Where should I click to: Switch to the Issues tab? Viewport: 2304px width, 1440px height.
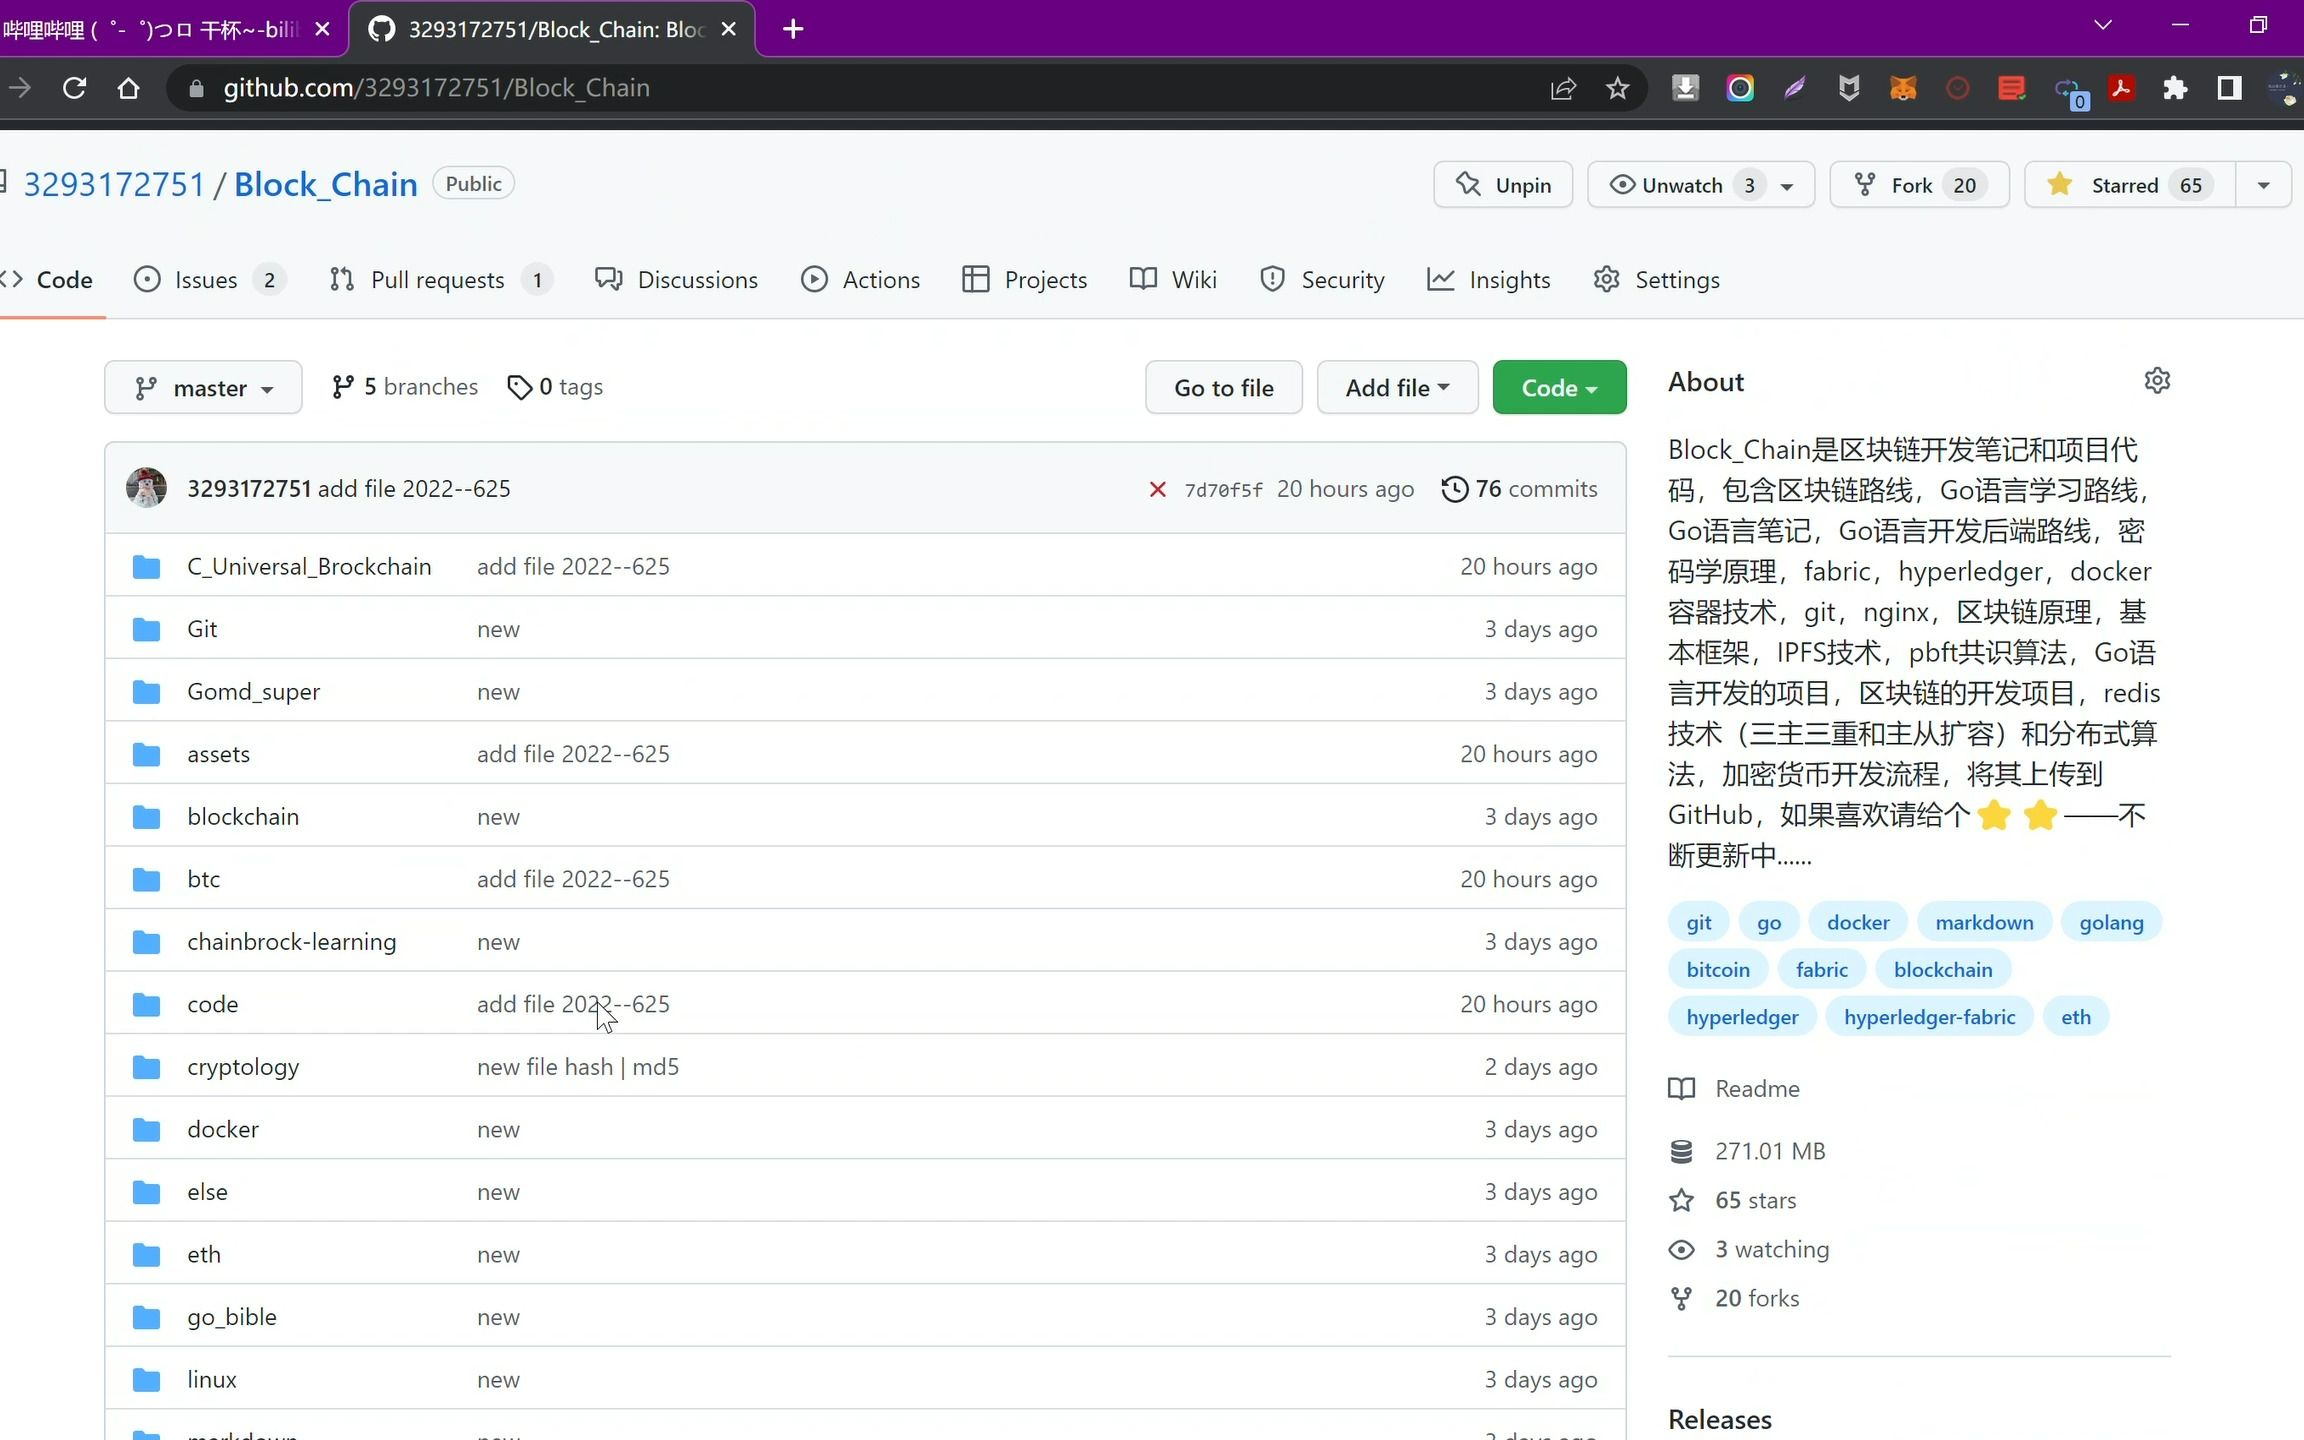210,280
